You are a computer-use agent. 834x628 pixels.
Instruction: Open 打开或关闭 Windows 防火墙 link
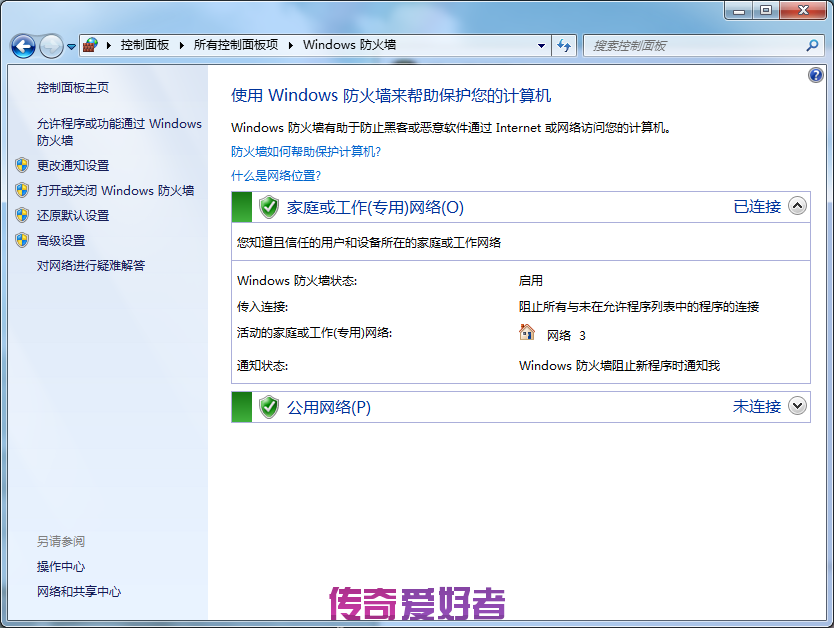tap(115, 190)
